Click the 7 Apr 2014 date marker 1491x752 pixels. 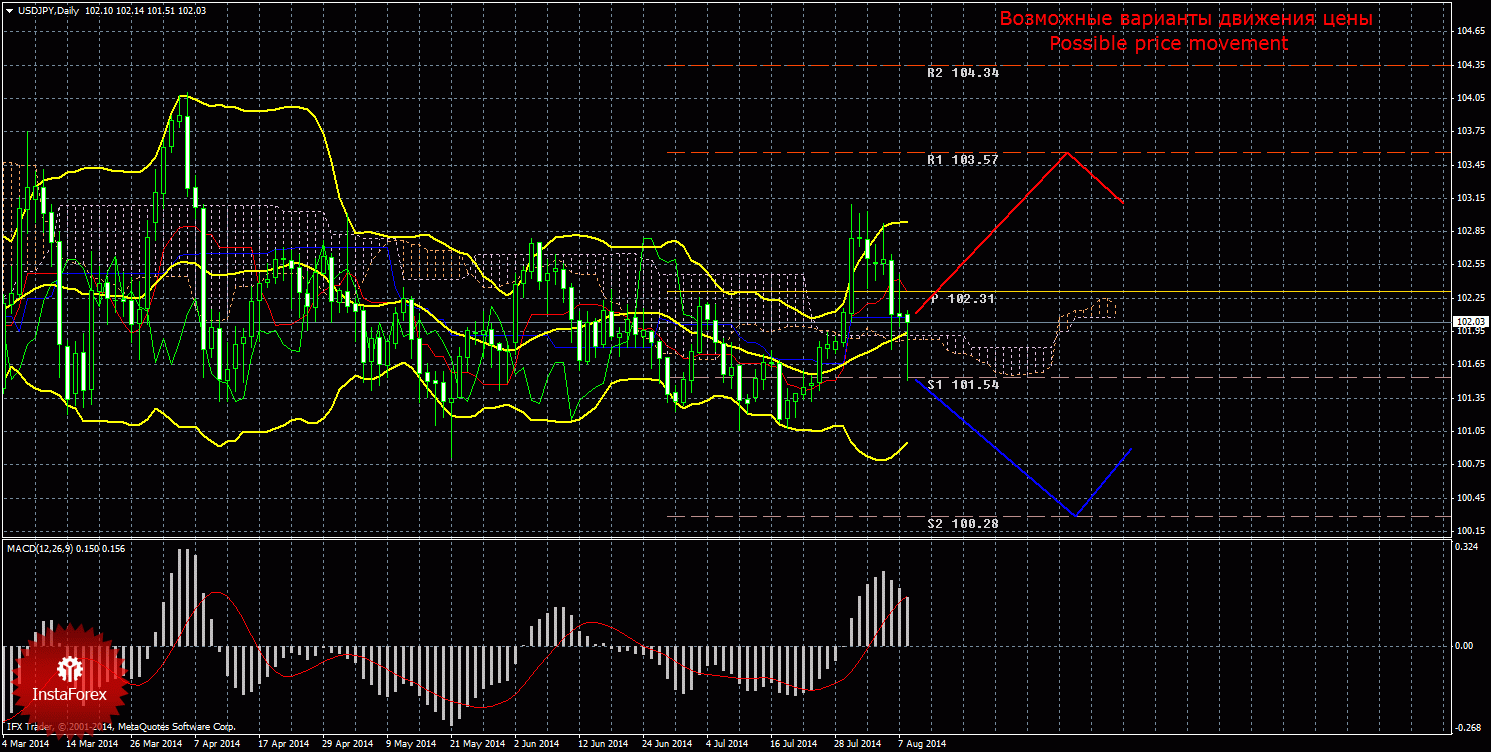216,744
